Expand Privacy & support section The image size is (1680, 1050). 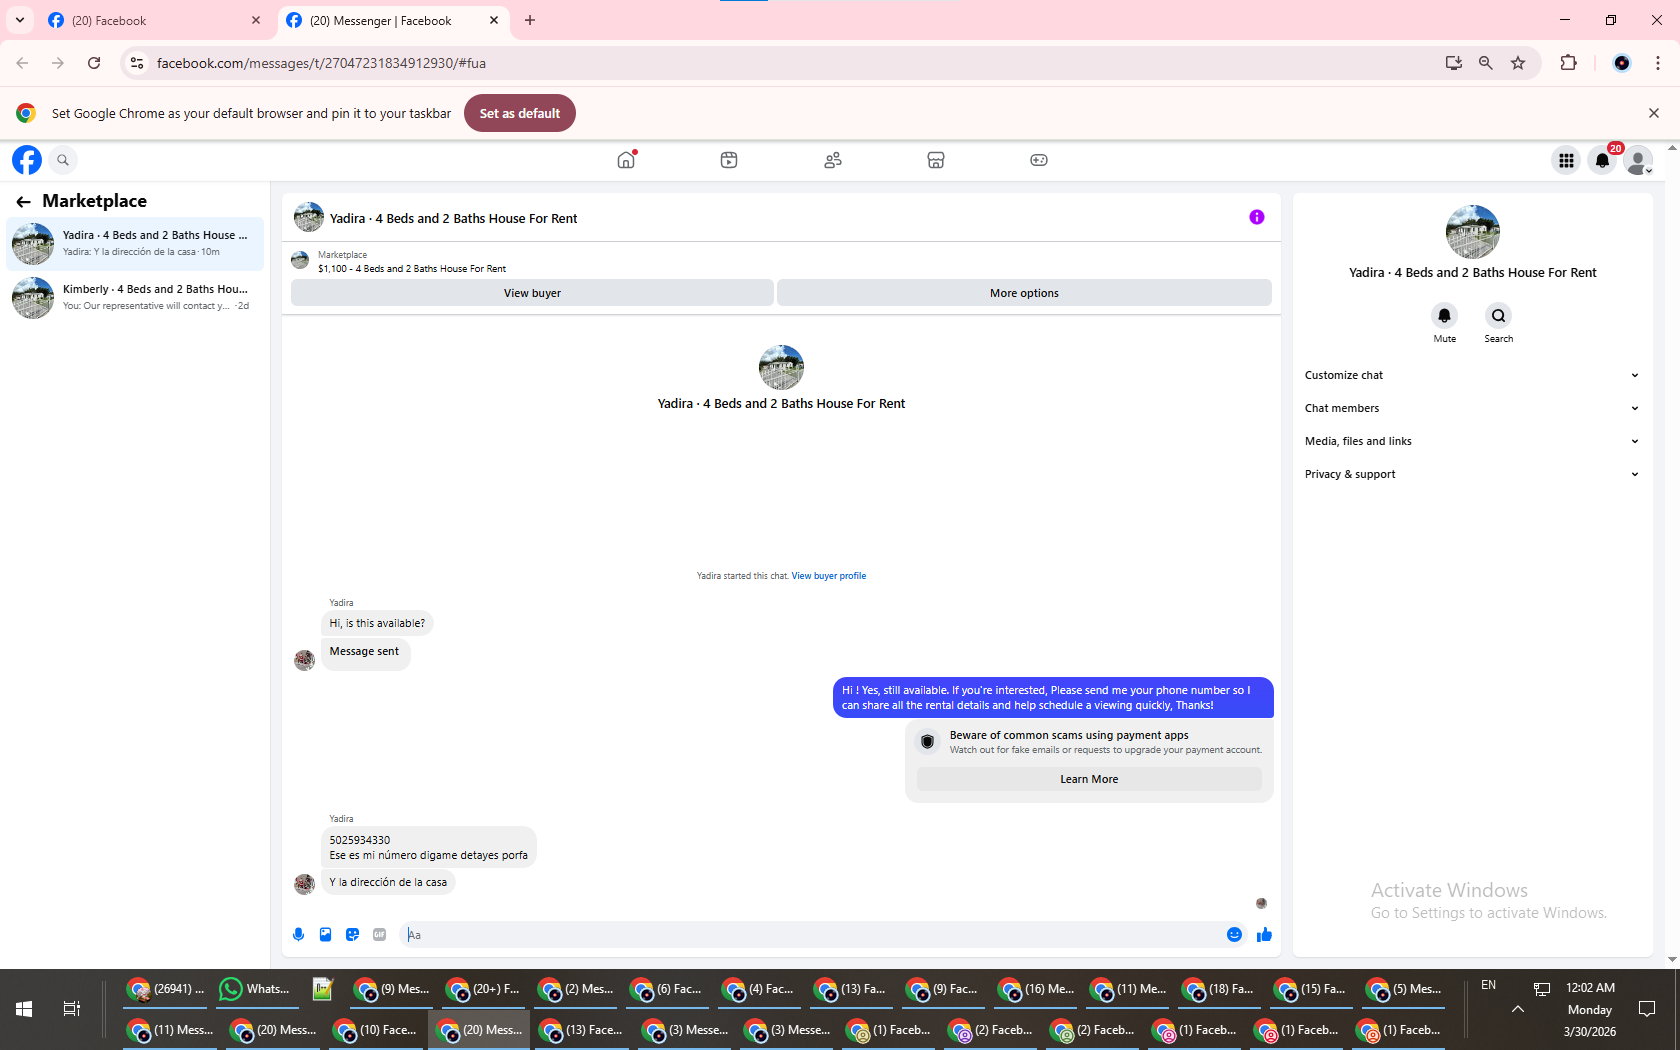[1472, 475]
